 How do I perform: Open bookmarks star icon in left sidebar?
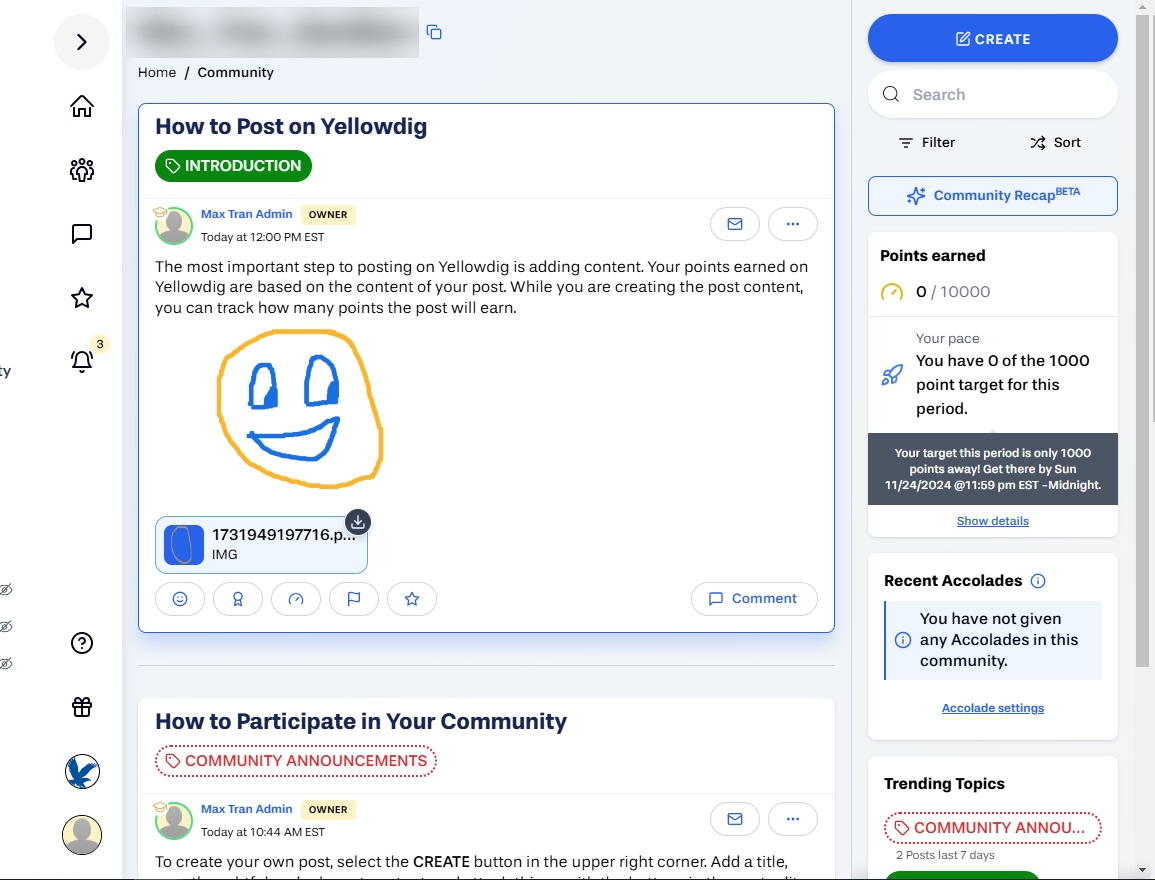coord(82,298)
